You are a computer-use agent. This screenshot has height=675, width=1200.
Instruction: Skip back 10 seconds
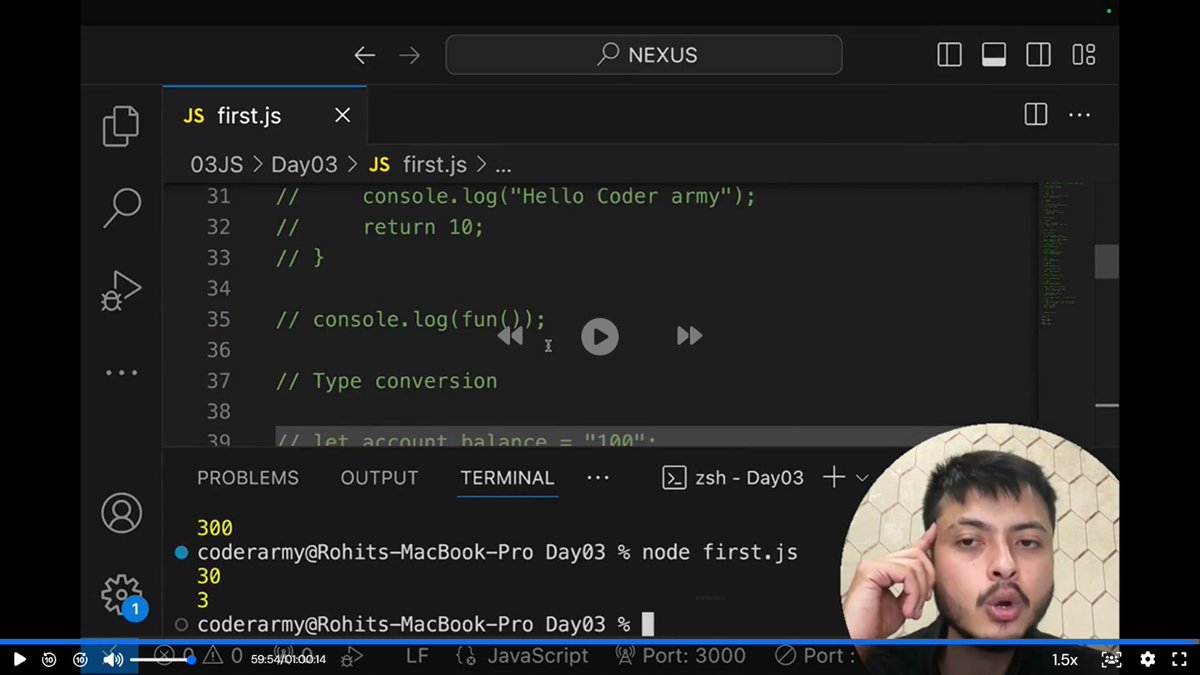click(x=49, y=659)
